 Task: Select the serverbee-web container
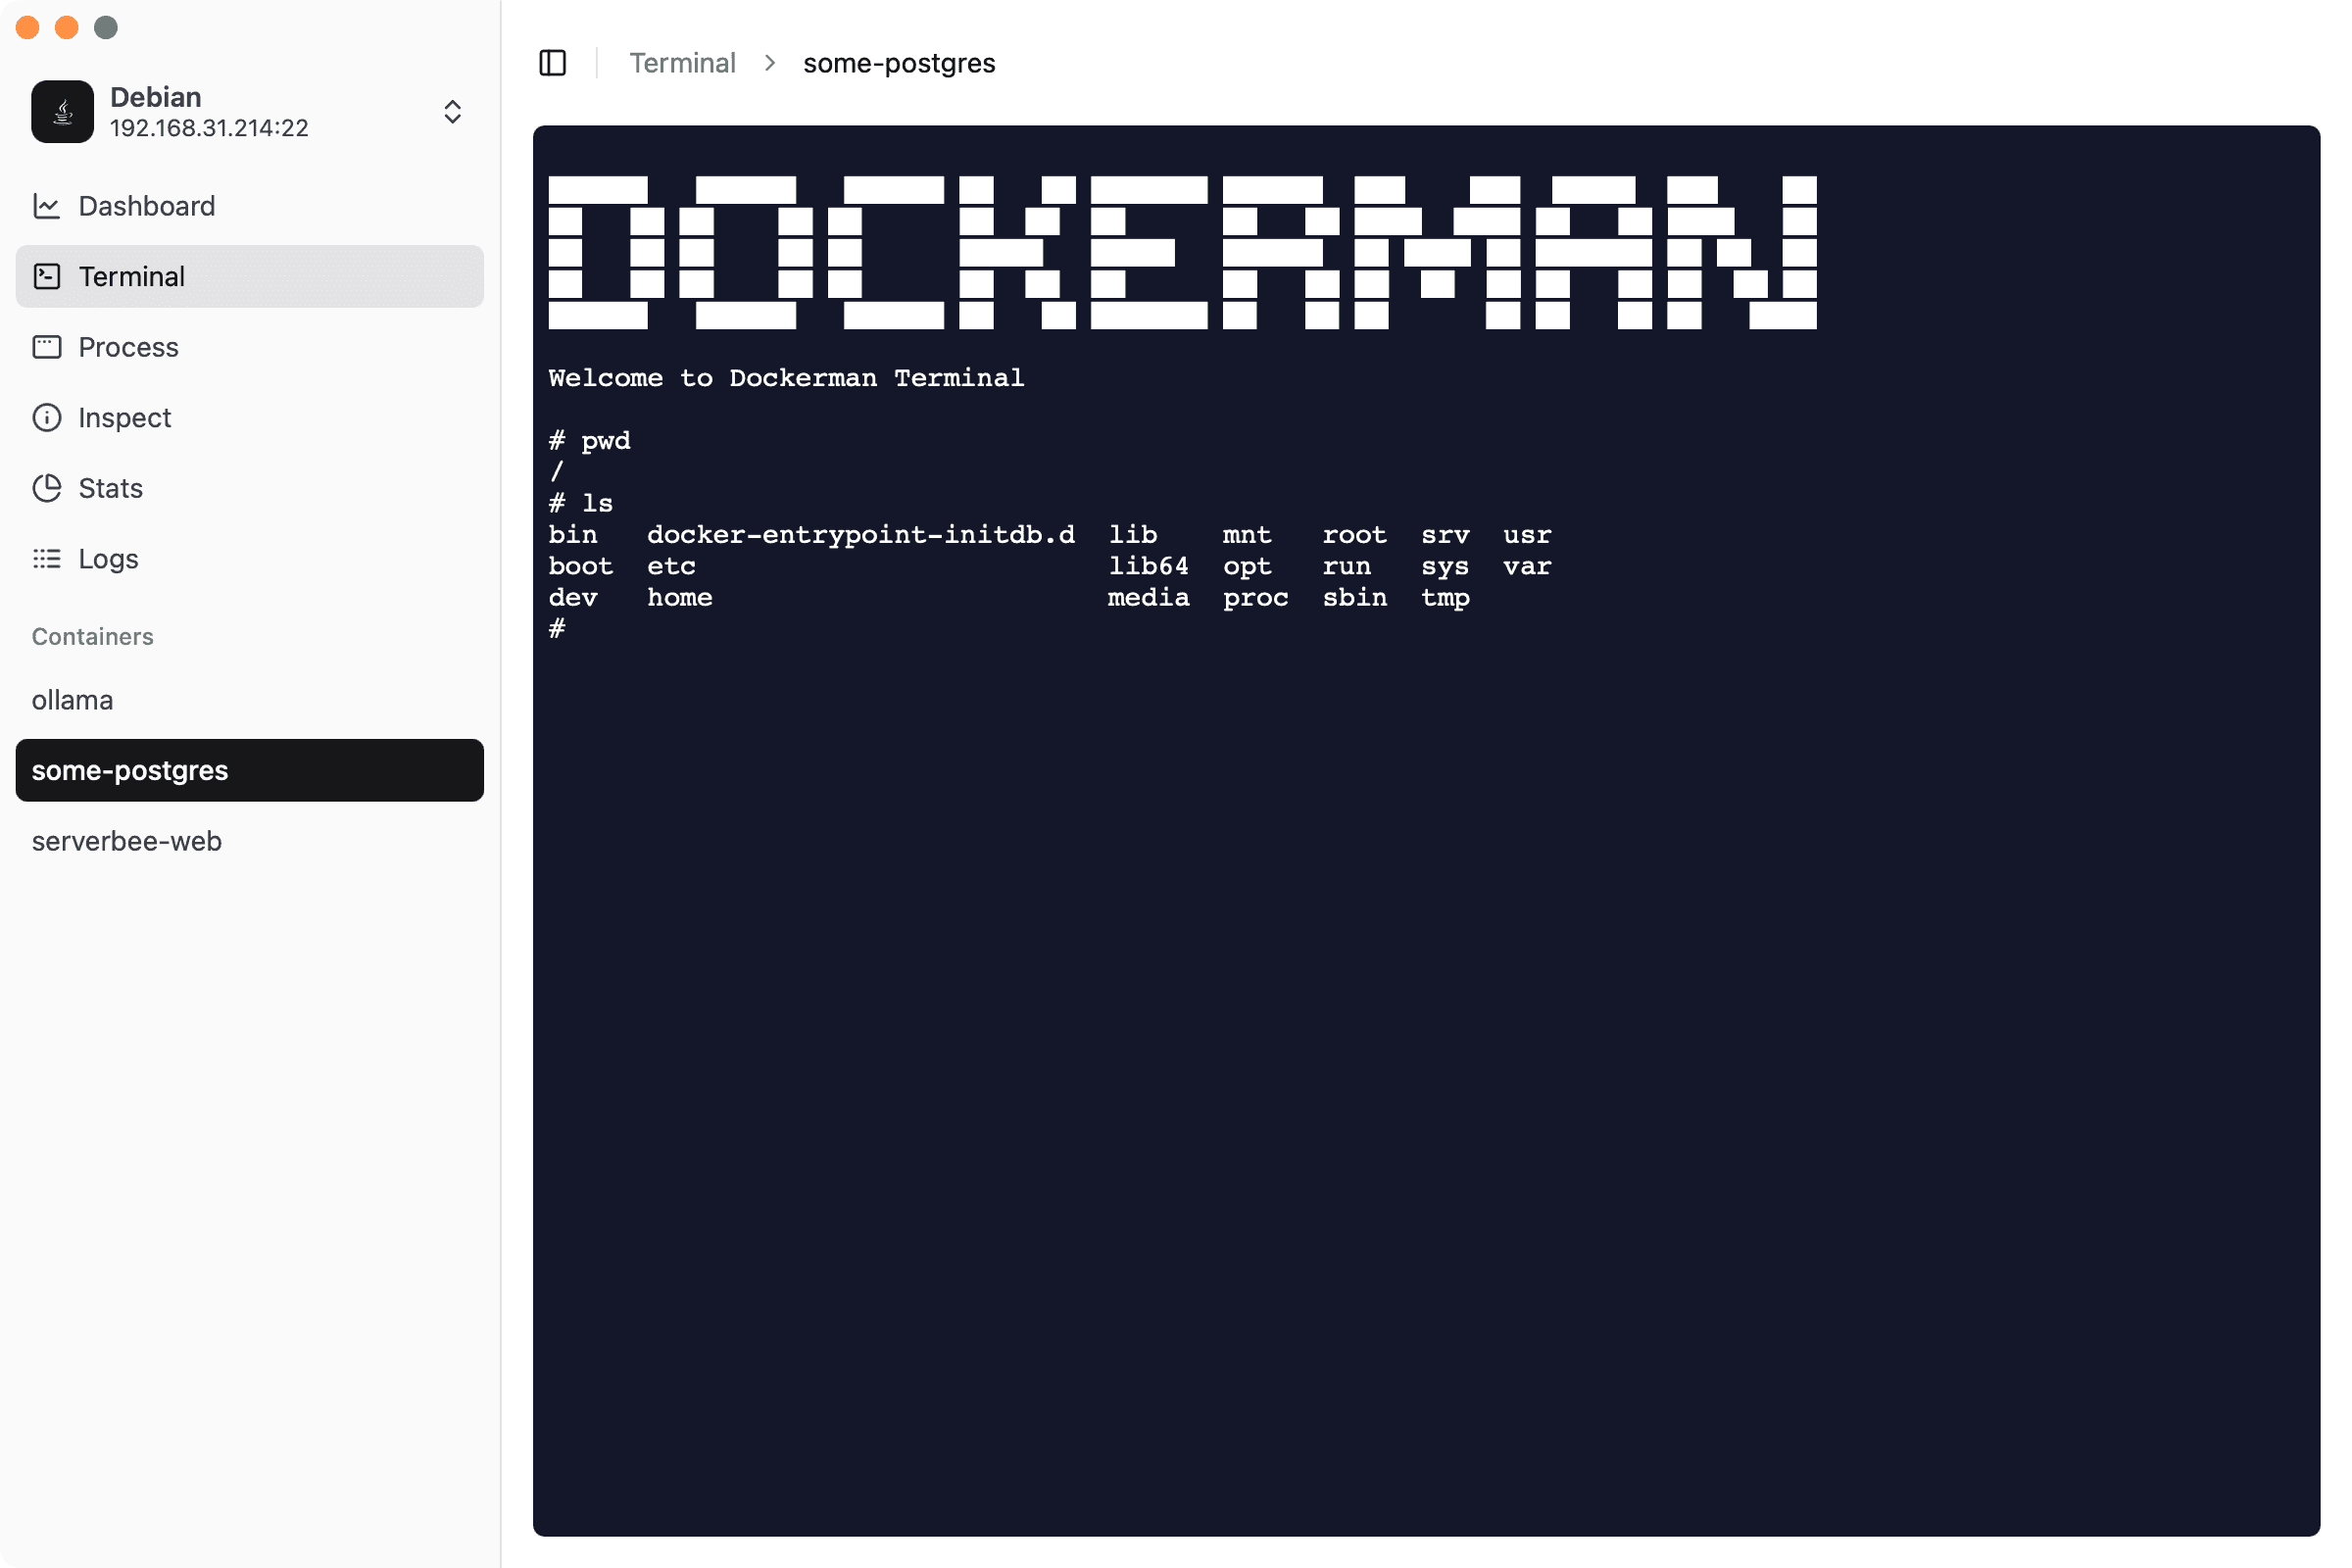(x=127, y=841)
